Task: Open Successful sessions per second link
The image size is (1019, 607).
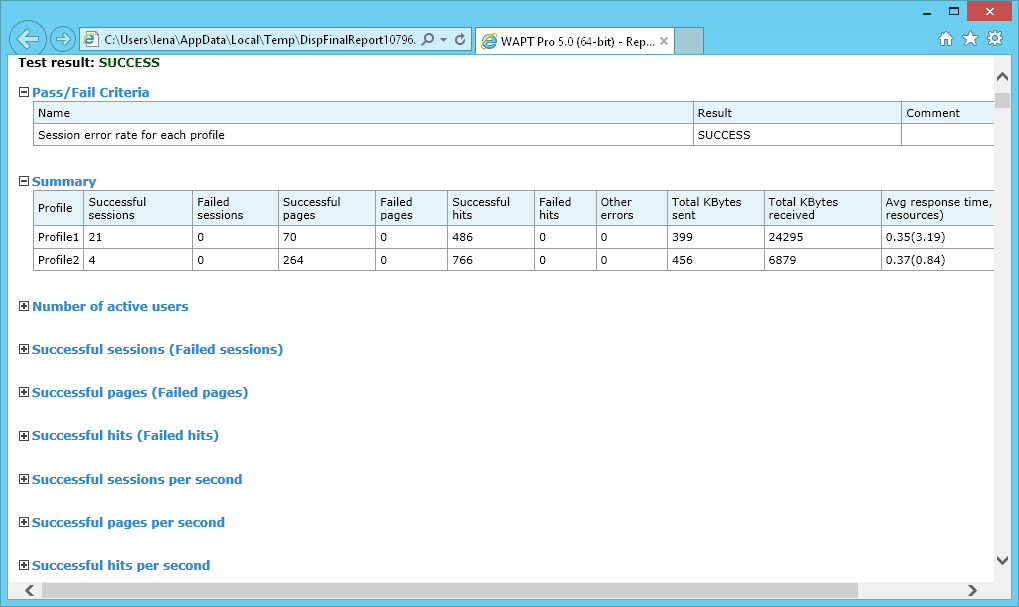Action: 136,479
